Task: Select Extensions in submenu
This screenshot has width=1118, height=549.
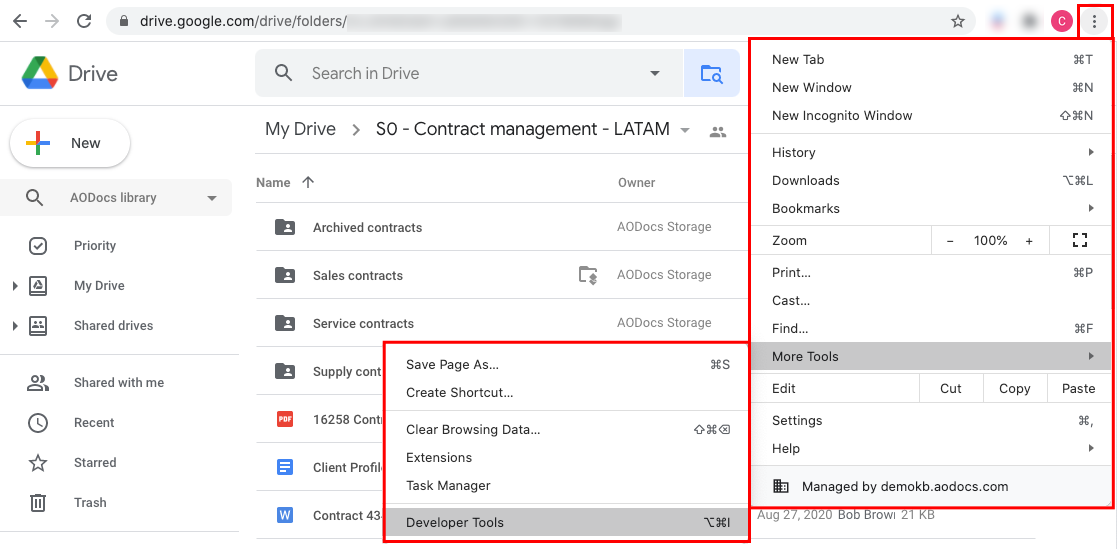Action: coord(567,457)
